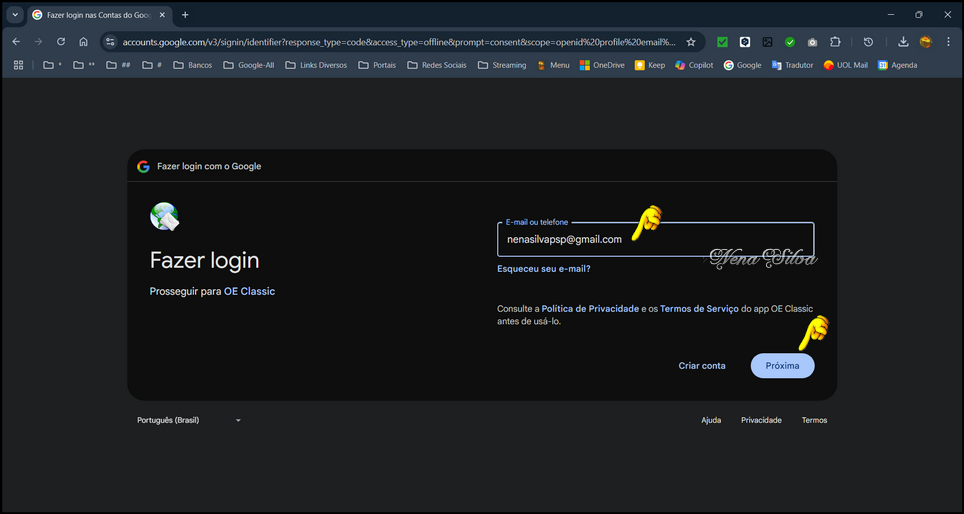Open the double hash bookmark folder
Viewport: 964px width, 514px height.
point(118,65)
